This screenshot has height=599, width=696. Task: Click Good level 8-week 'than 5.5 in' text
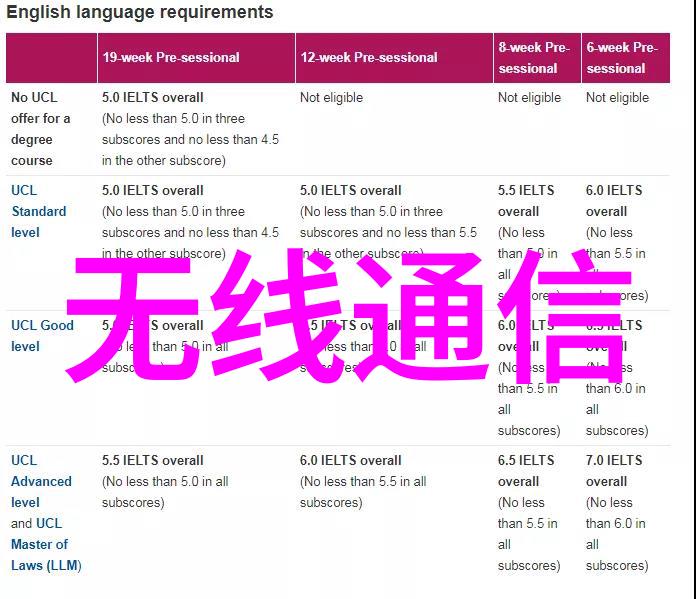(527, 389)
